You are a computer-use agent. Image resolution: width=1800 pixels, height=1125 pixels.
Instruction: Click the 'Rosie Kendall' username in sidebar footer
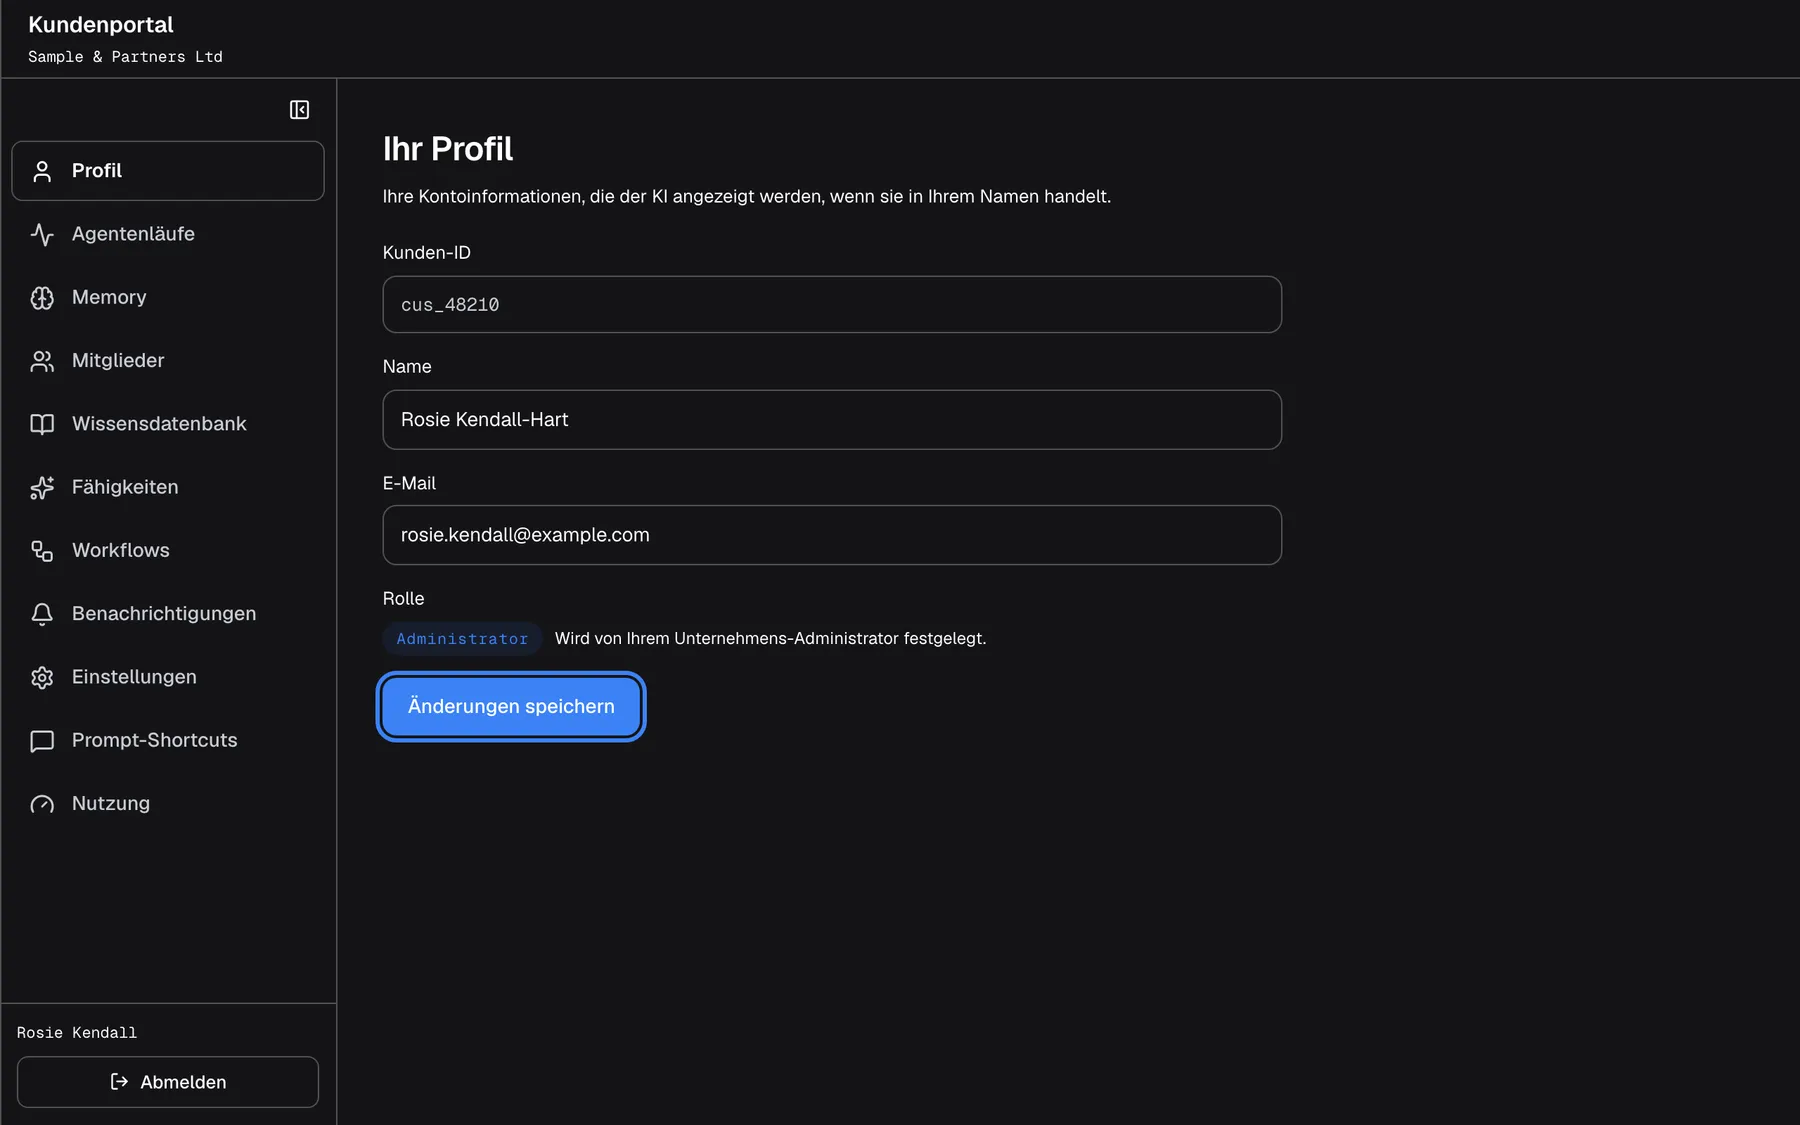click(x=77, y=1033)
